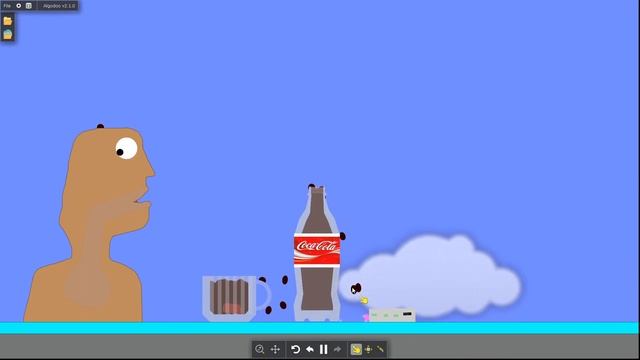Open the File menu
Viewport: 640px width, 360px height.
[7, 6]
